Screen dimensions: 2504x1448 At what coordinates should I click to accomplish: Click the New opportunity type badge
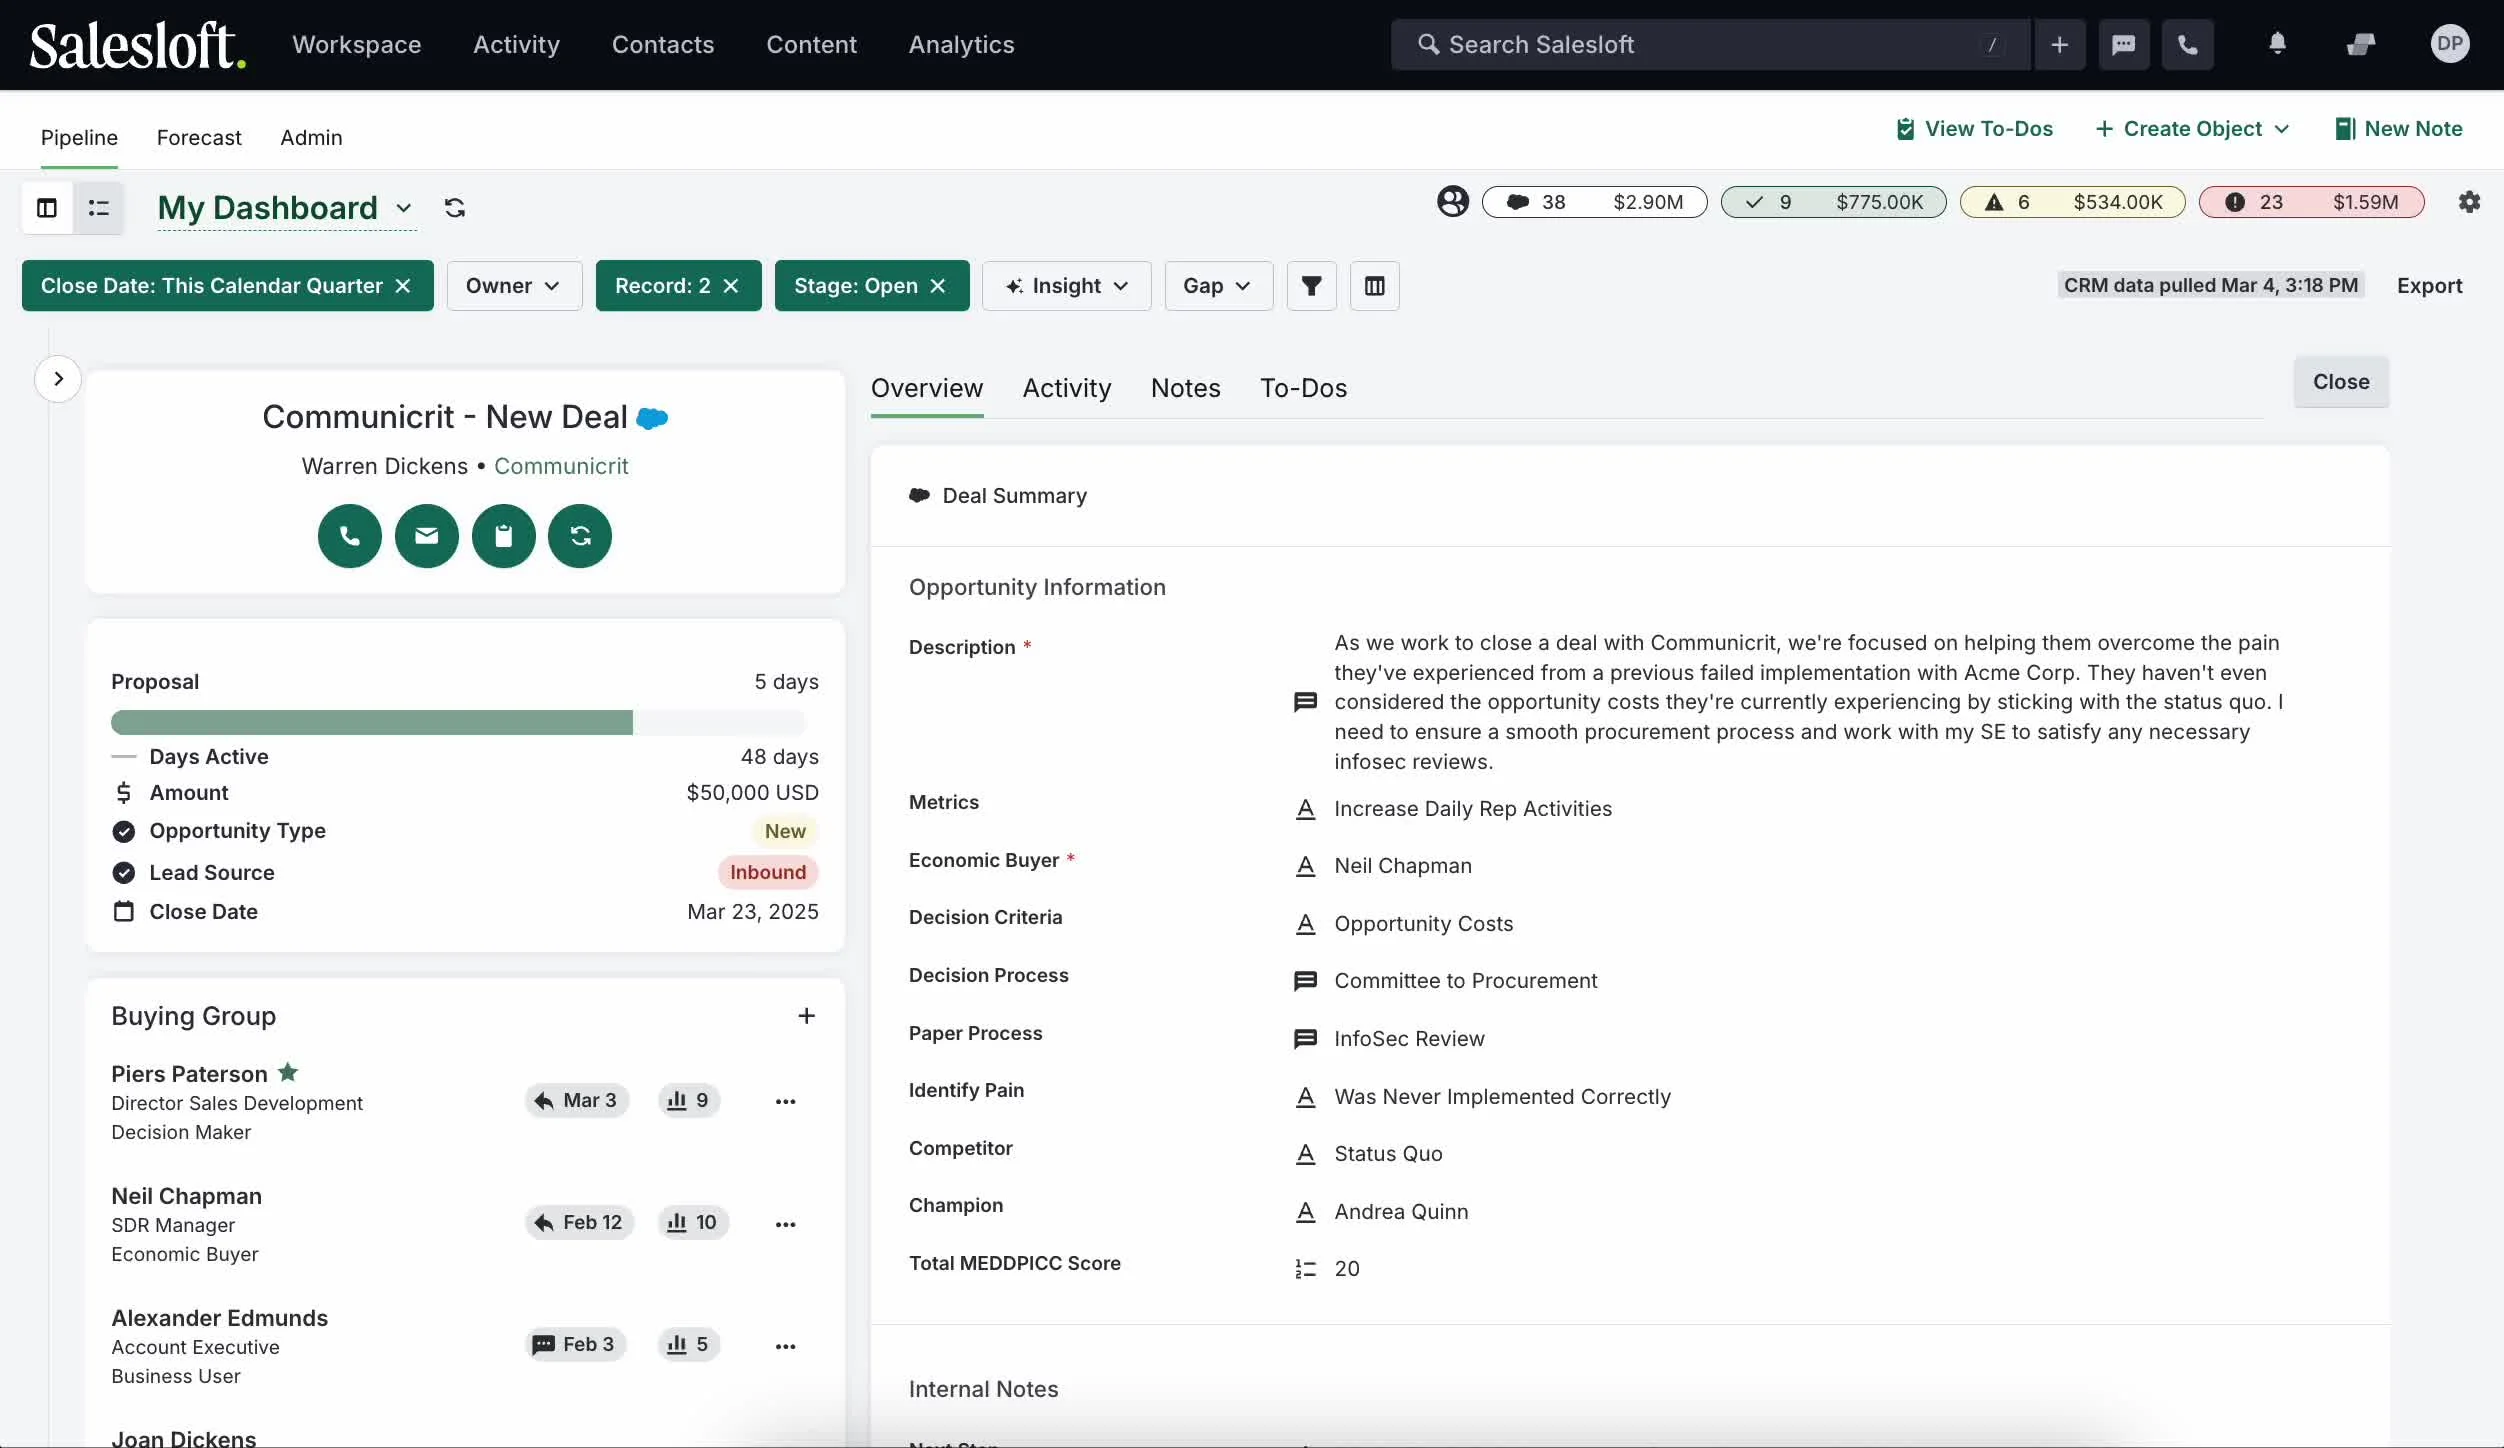tap(785, 831)
